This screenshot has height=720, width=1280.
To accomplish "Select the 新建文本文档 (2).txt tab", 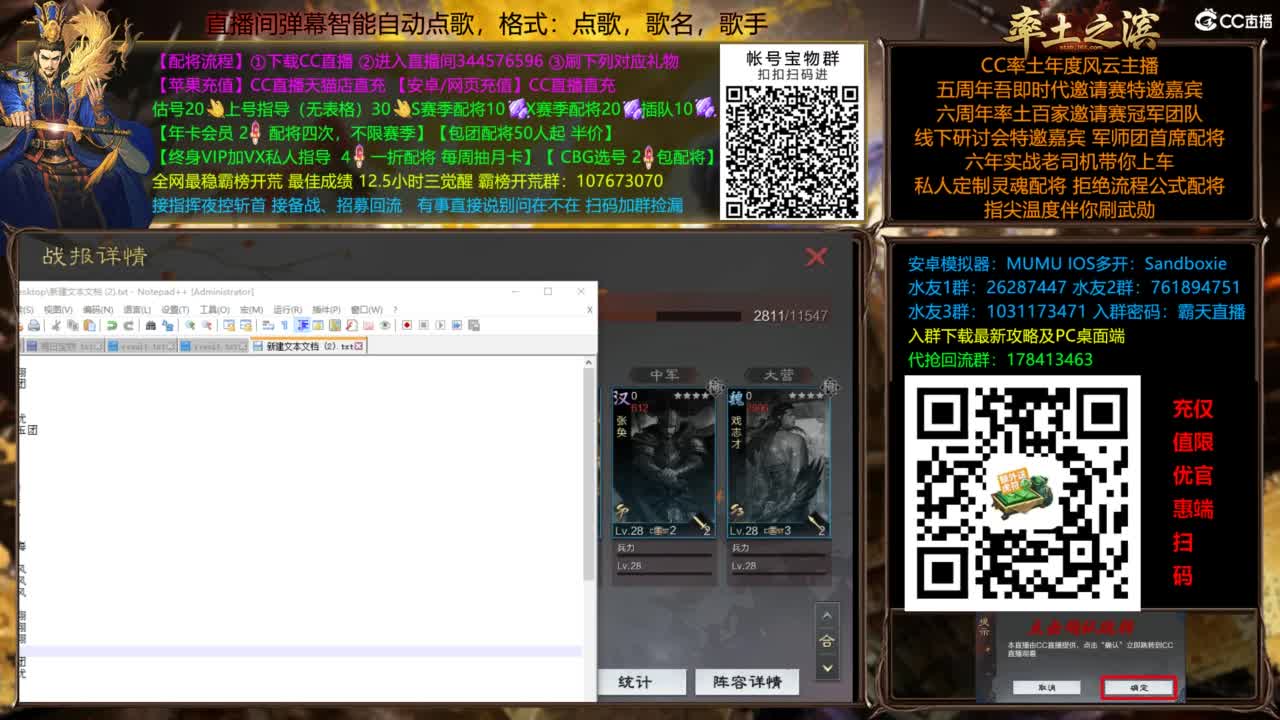I will [309, 346].
